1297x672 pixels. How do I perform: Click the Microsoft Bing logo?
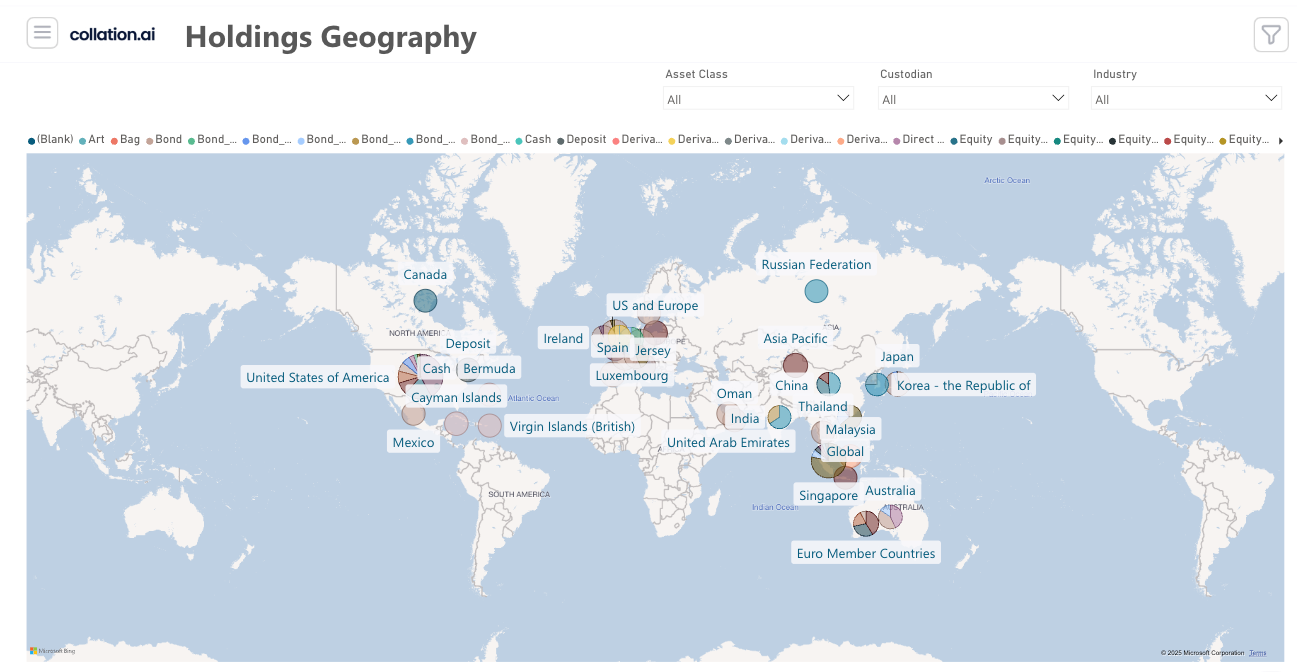(52, 651)
